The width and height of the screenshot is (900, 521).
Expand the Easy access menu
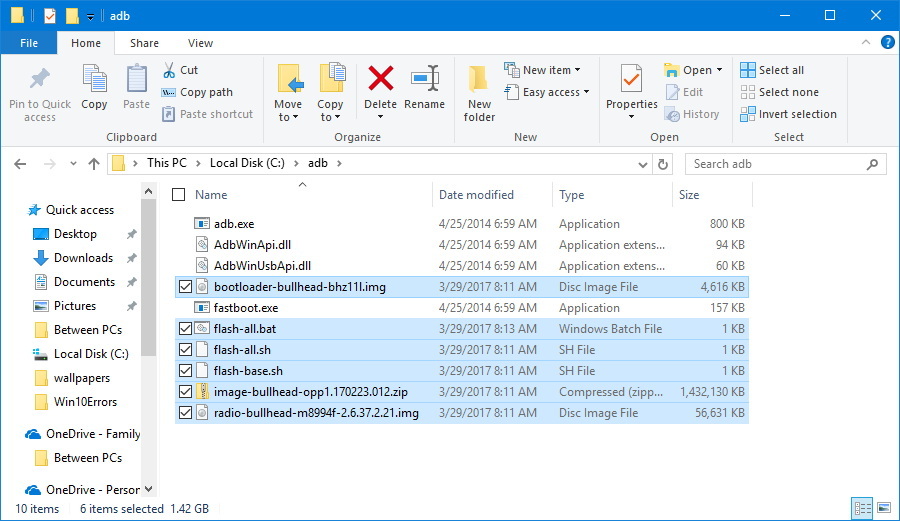tap(547, 92)
